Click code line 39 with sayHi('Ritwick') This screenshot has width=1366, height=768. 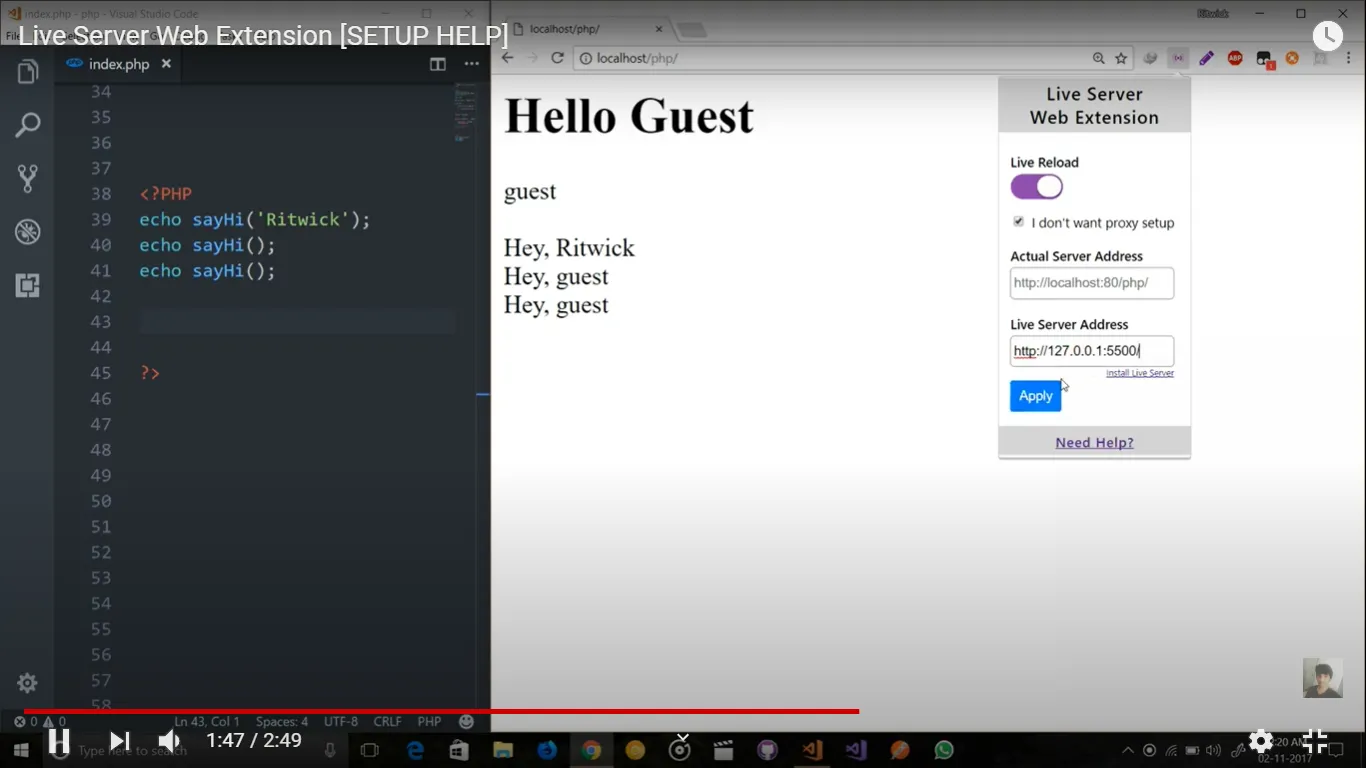click(255, 219)
